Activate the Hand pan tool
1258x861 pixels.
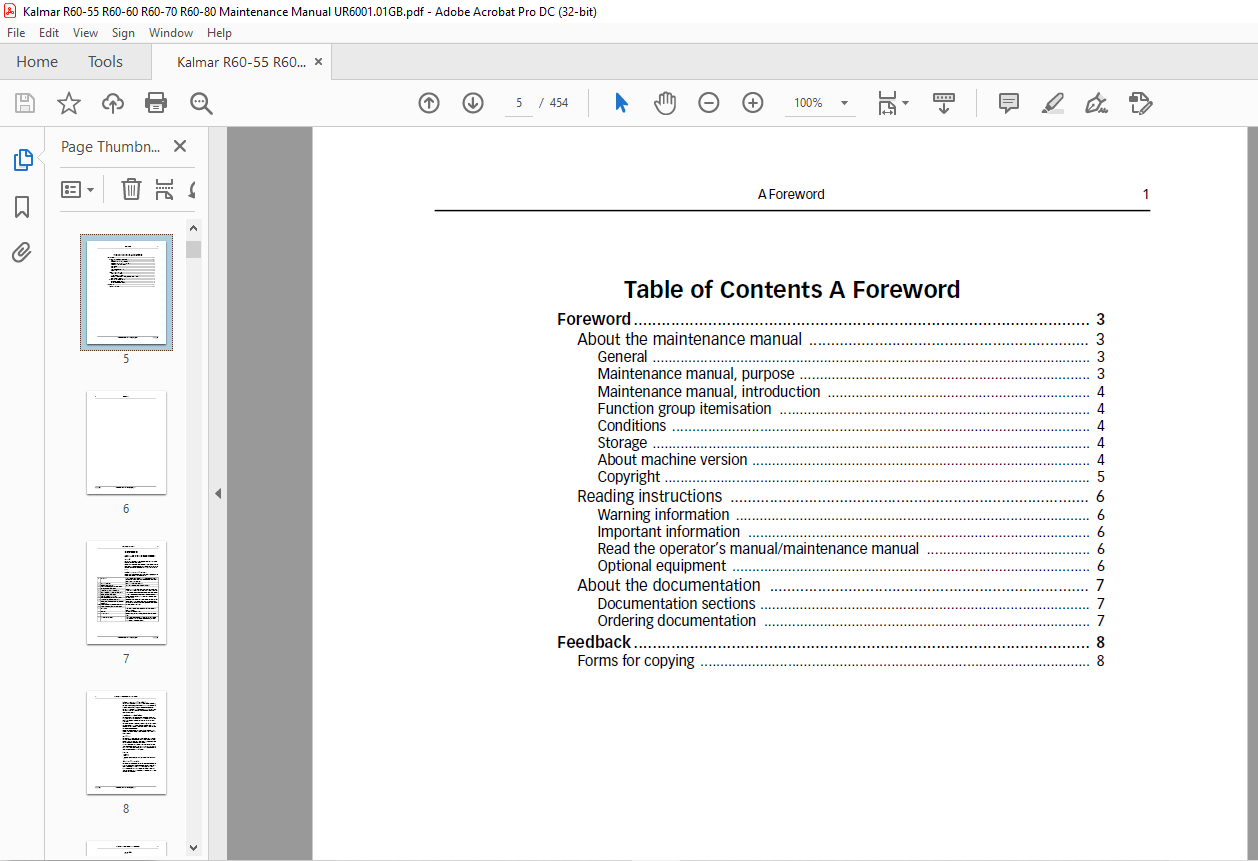coord(665,103)
